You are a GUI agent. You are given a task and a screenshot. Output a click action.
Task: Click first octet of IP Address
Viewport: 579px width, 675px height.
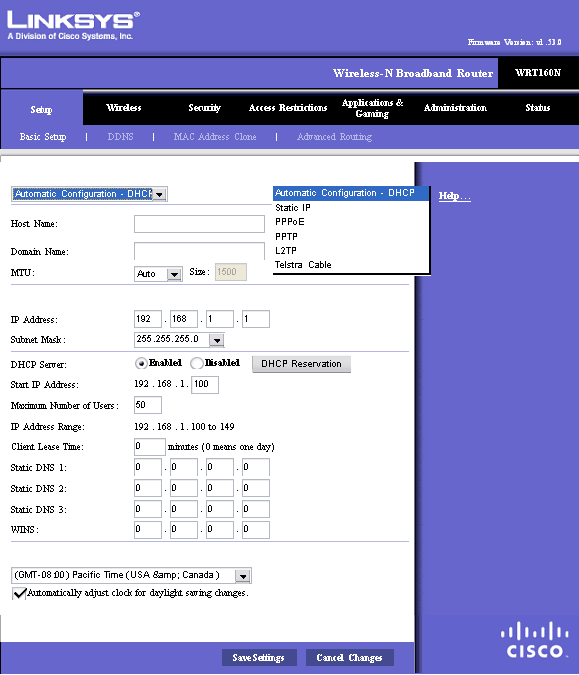click(148, 319)
